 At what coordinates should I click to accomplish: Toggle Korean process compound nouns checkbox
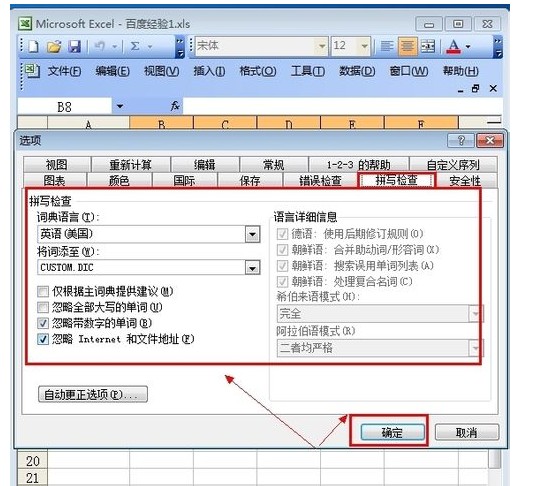point(282,281)
